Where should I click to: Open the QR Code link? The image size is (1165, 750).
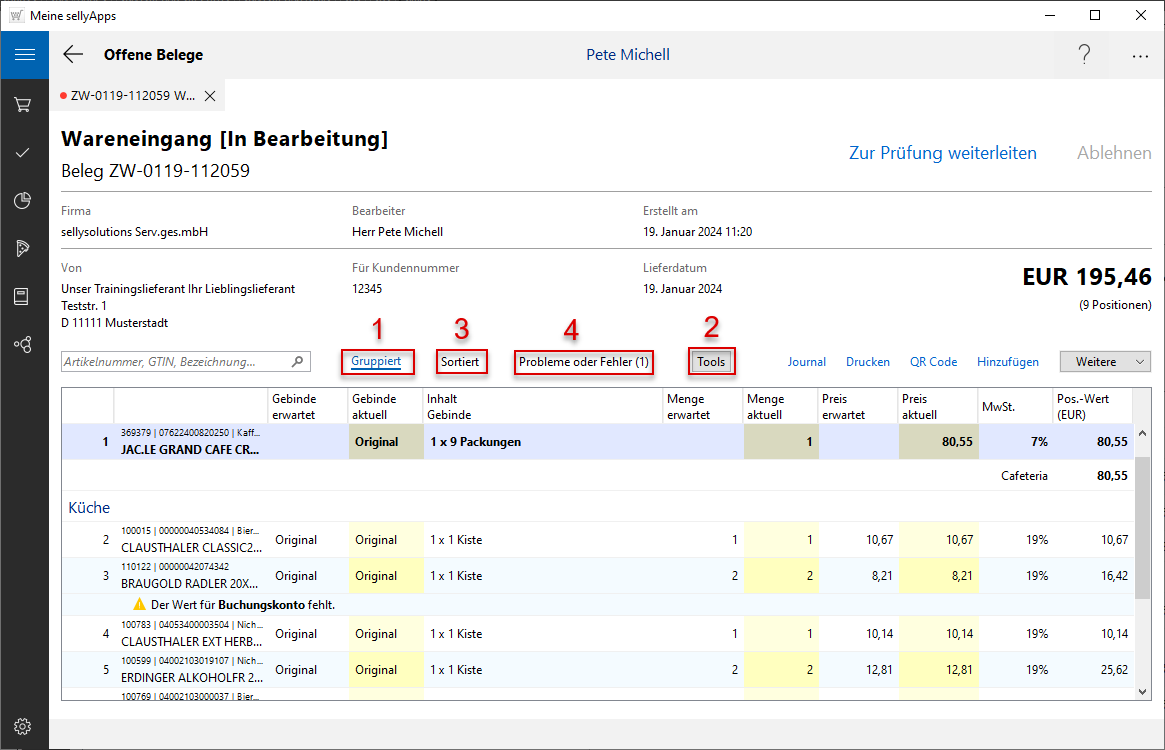click(x=932, y=362)
